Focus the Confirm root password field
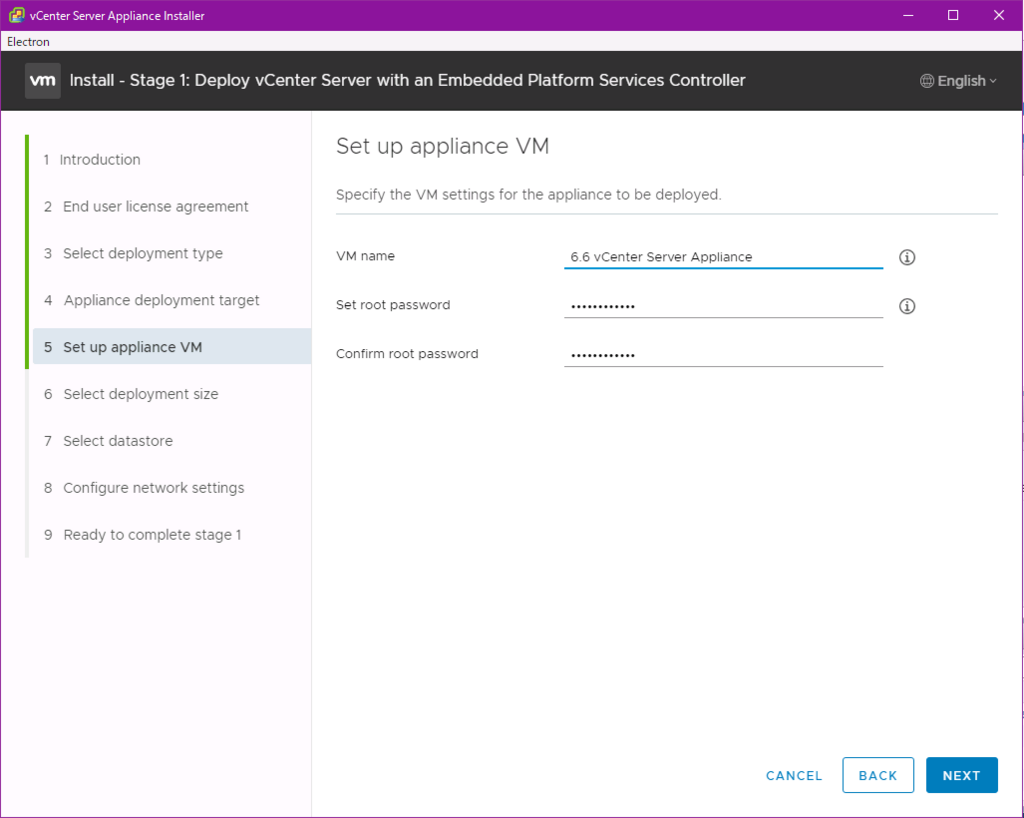This screenshot has width=1024, height=818. [724, 355]
